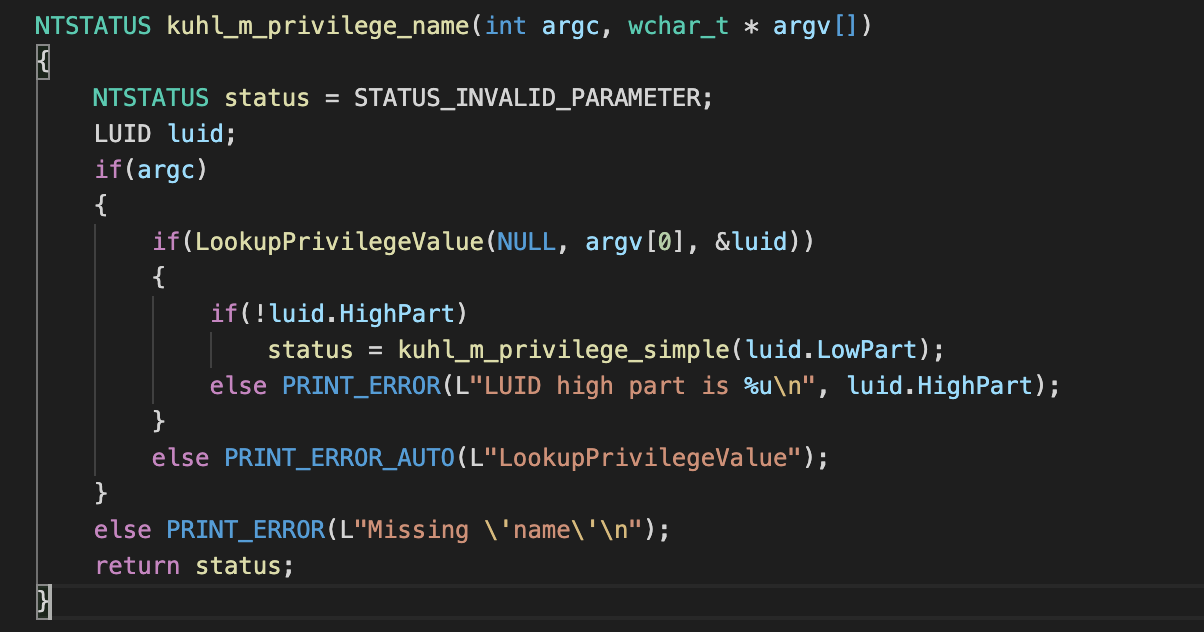Click the kuhl_m_privilege_name function name
This screenshot has height=632, width=1204.
(x=318, y=26)
